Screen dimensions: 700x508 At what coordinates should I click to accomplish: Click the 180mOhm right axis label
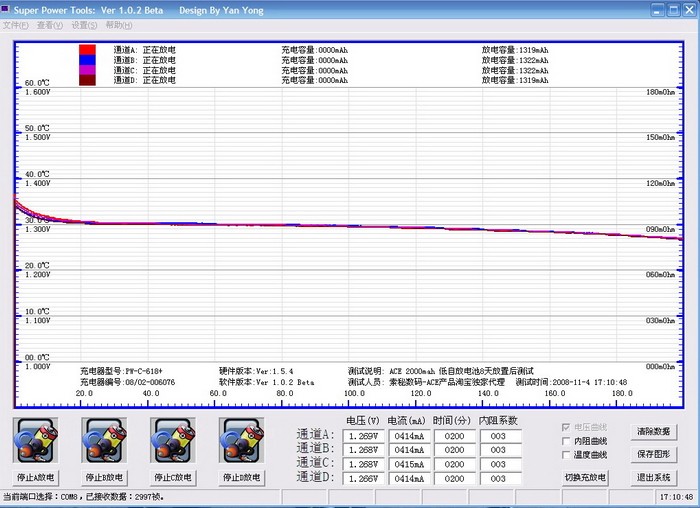pyautogui.click(x=661, y=92)
